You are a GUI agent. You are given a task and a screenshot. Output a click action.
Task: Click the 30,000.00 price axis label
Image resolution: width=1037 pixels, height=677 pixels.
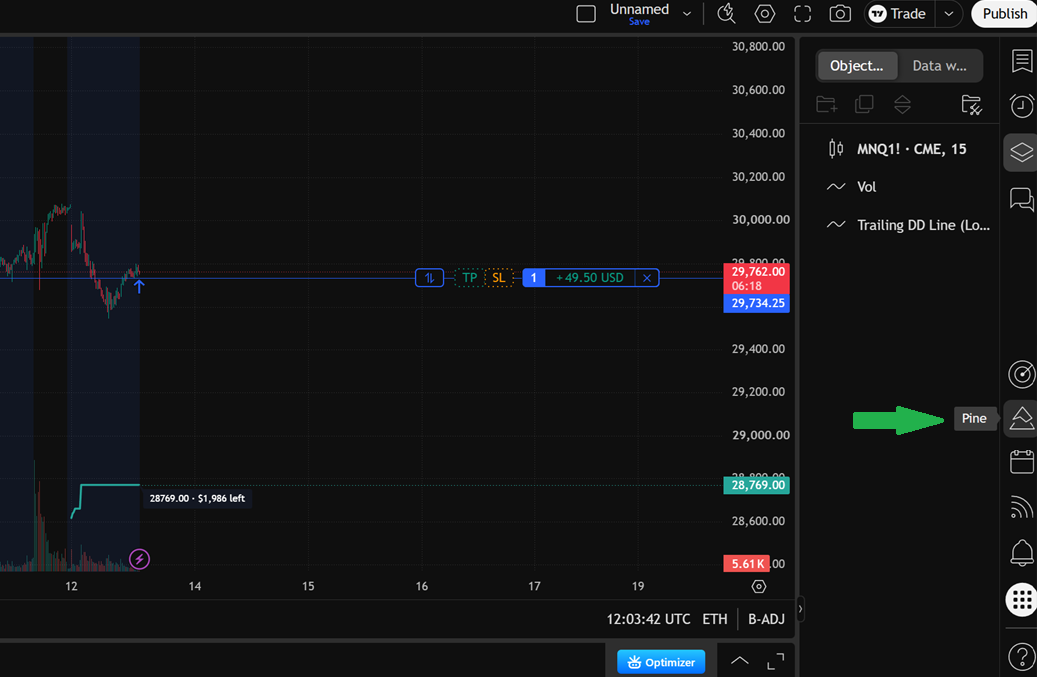pos(761,219)
